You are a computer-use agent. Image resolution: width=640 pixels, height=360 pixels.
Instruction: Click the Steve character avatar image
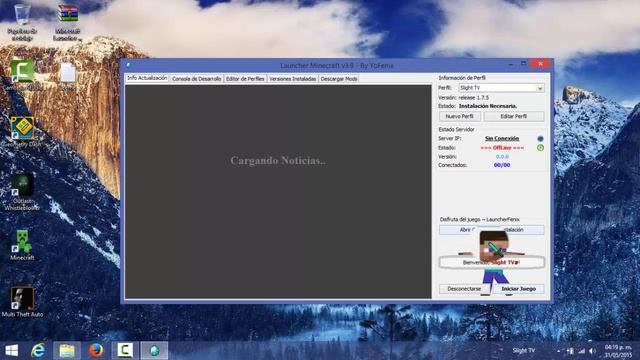pyautogui.click(x=494, y=261)
